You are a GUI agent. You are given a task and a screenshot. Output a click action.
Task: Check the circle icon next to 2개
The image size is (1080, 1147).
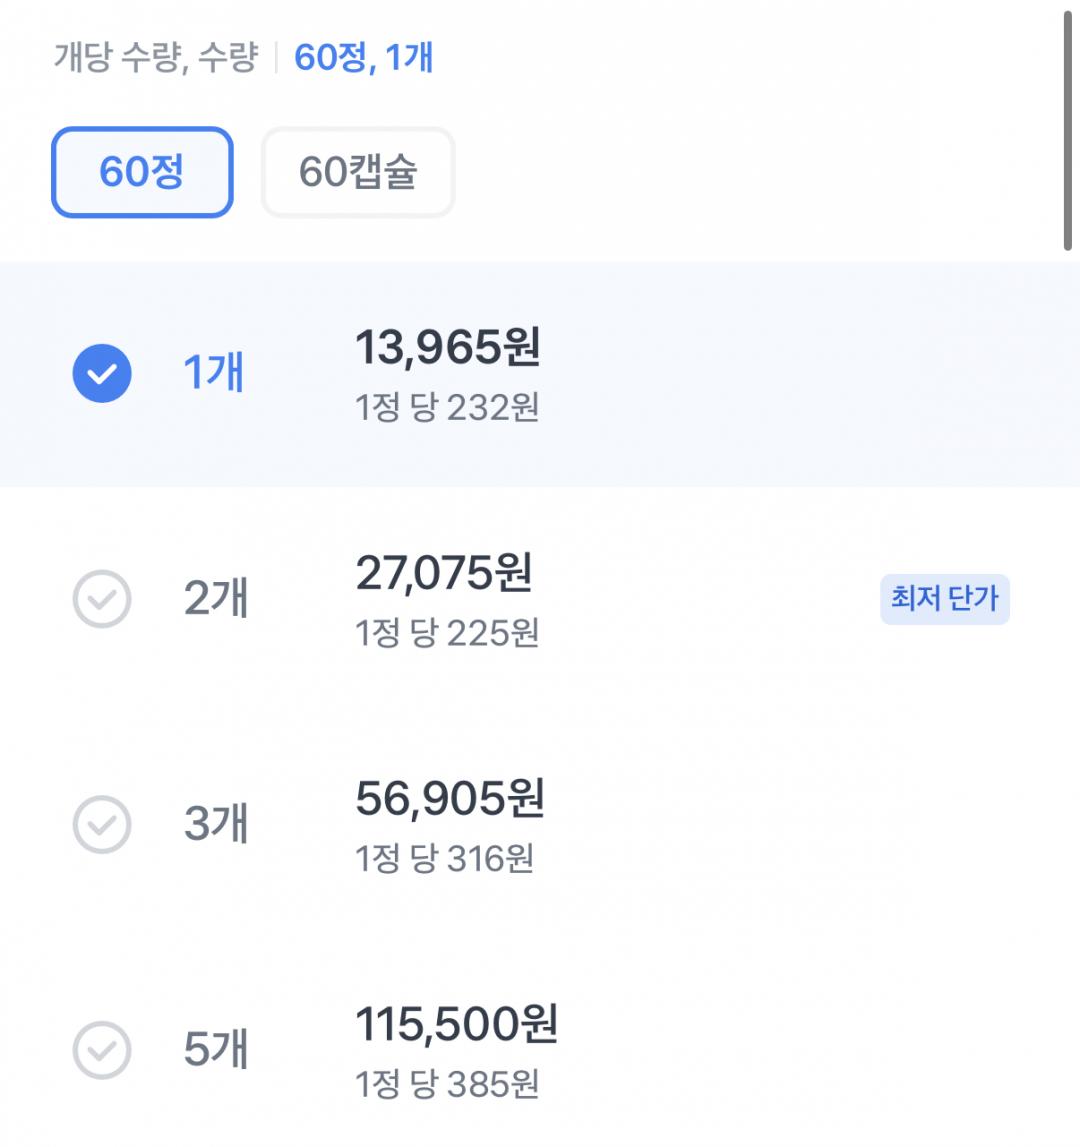(x=102, y=599)
